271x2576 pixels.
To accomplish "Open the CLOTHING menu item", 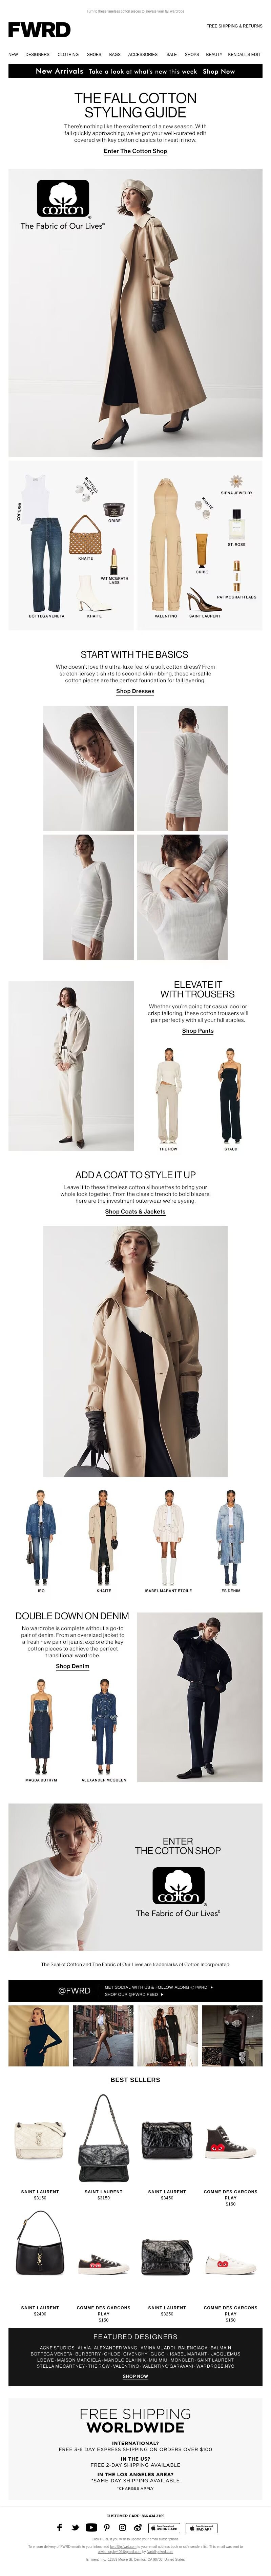I will click(x=68, y=54).
